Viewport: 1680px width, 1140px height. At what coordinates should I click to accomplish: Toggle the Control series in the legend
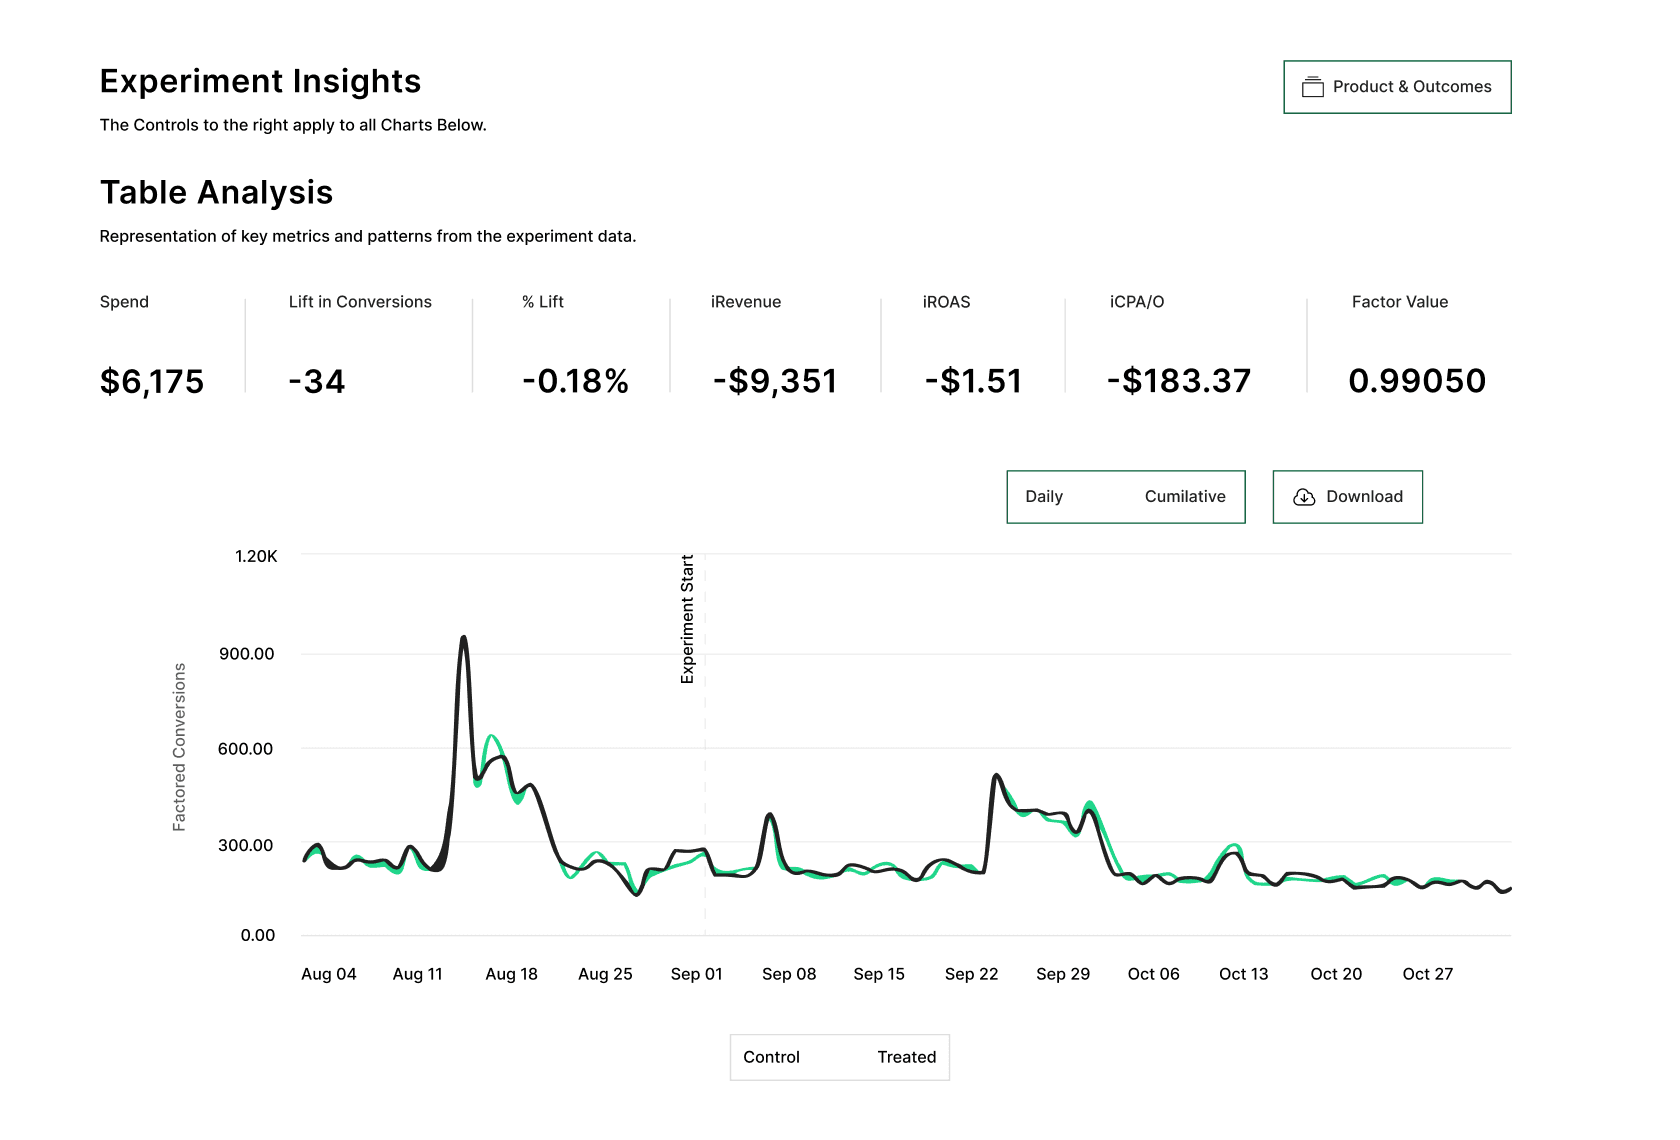point(771,1057)
